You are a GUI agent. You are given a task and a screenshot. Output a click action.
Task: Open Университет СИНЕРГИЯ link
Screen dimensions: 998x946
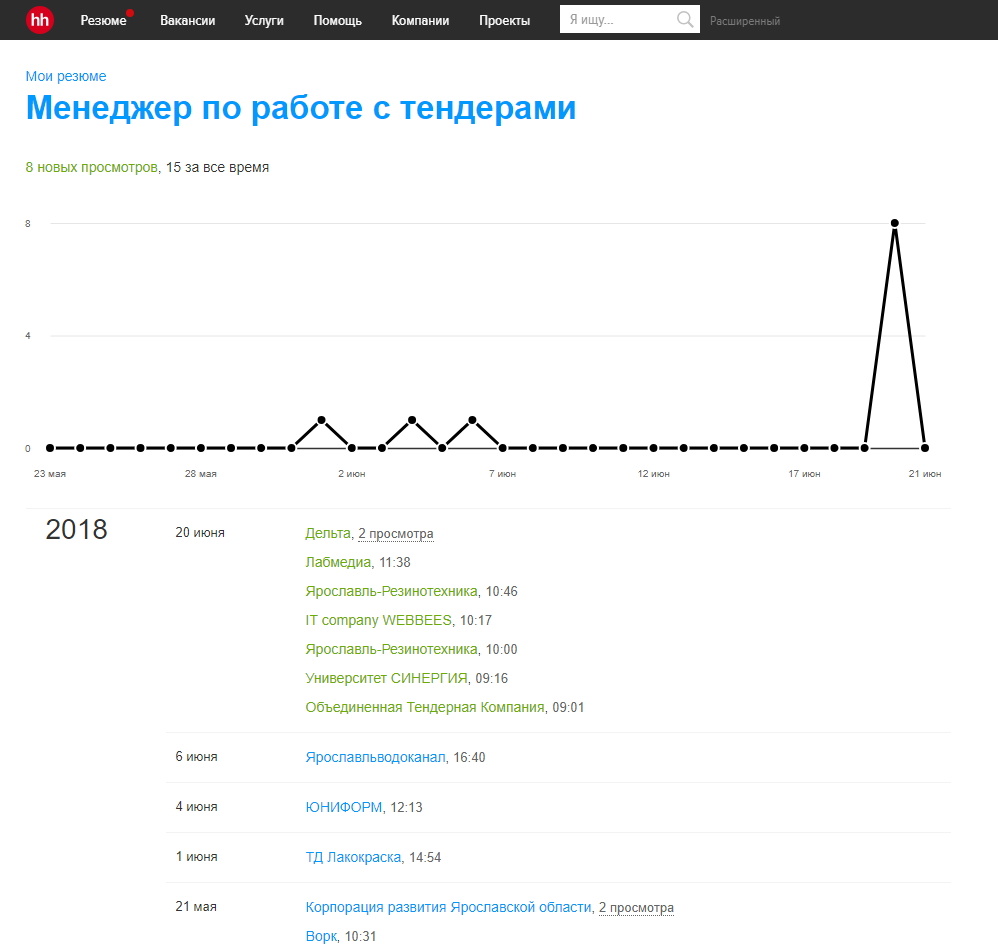(386, 678)
